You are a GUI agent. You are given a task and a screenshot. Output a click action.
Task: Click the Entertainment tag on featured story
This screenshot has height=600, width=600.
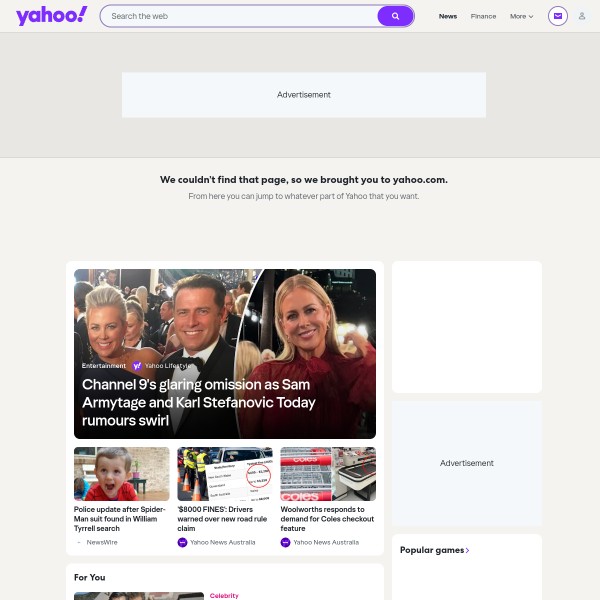pyautogui.click(x=104, y=366)
